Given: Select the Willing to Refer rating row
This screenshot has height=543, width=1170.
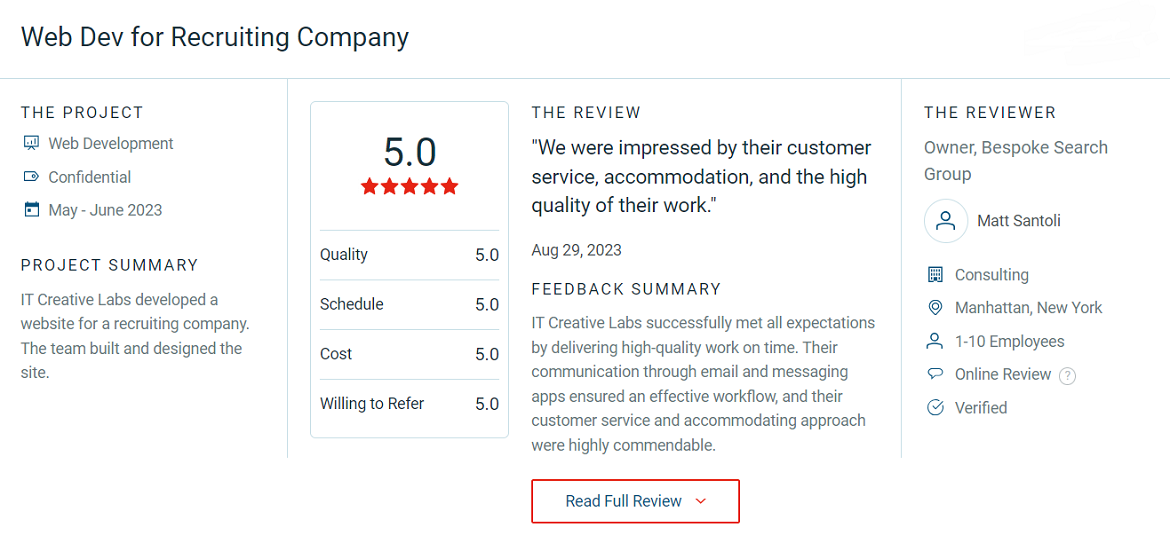Looking at the screenshot, I should coord(409,404).
